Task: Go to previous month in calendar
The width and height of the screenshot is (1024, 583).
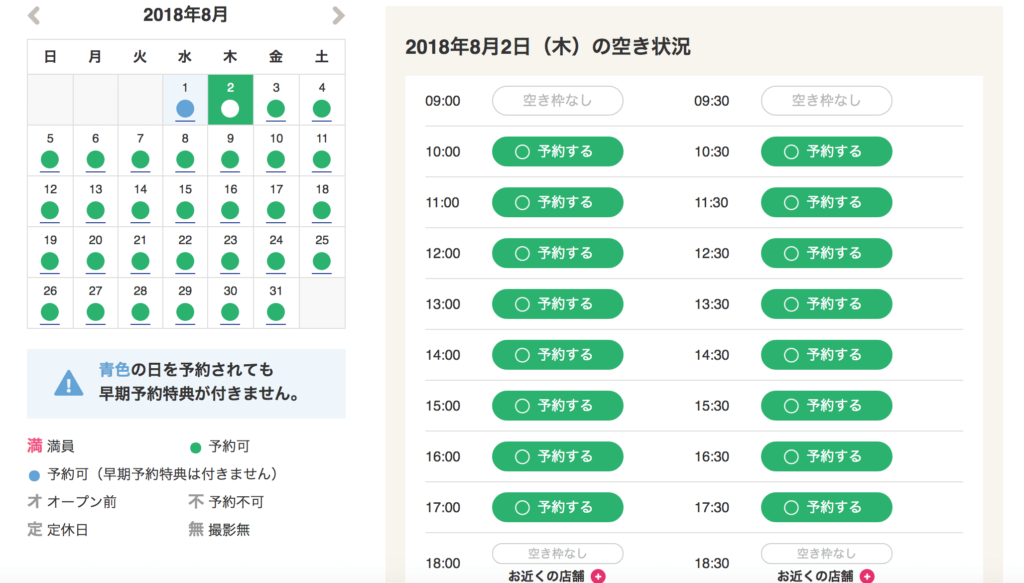Action: pos(34,15)
